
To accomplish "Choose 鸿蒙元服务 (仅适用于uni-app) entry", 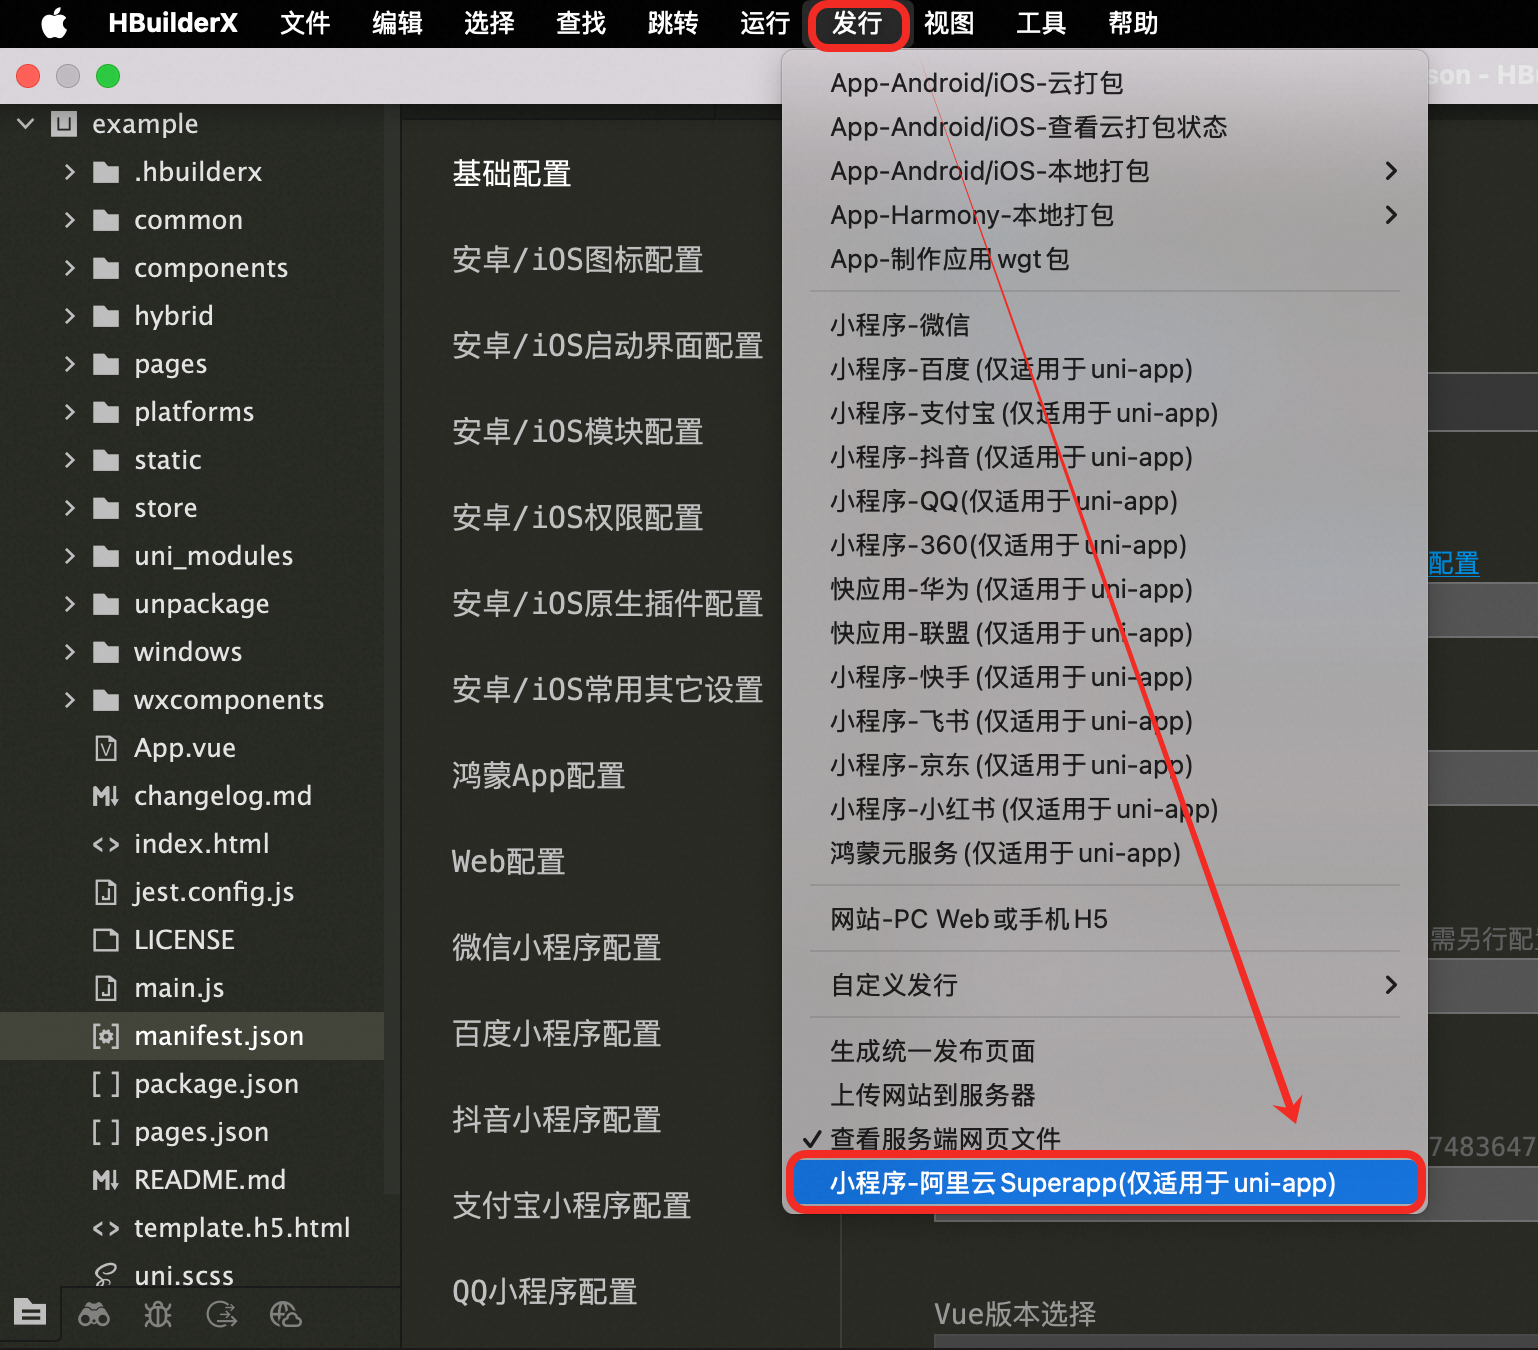I will tap(1105, 853).
